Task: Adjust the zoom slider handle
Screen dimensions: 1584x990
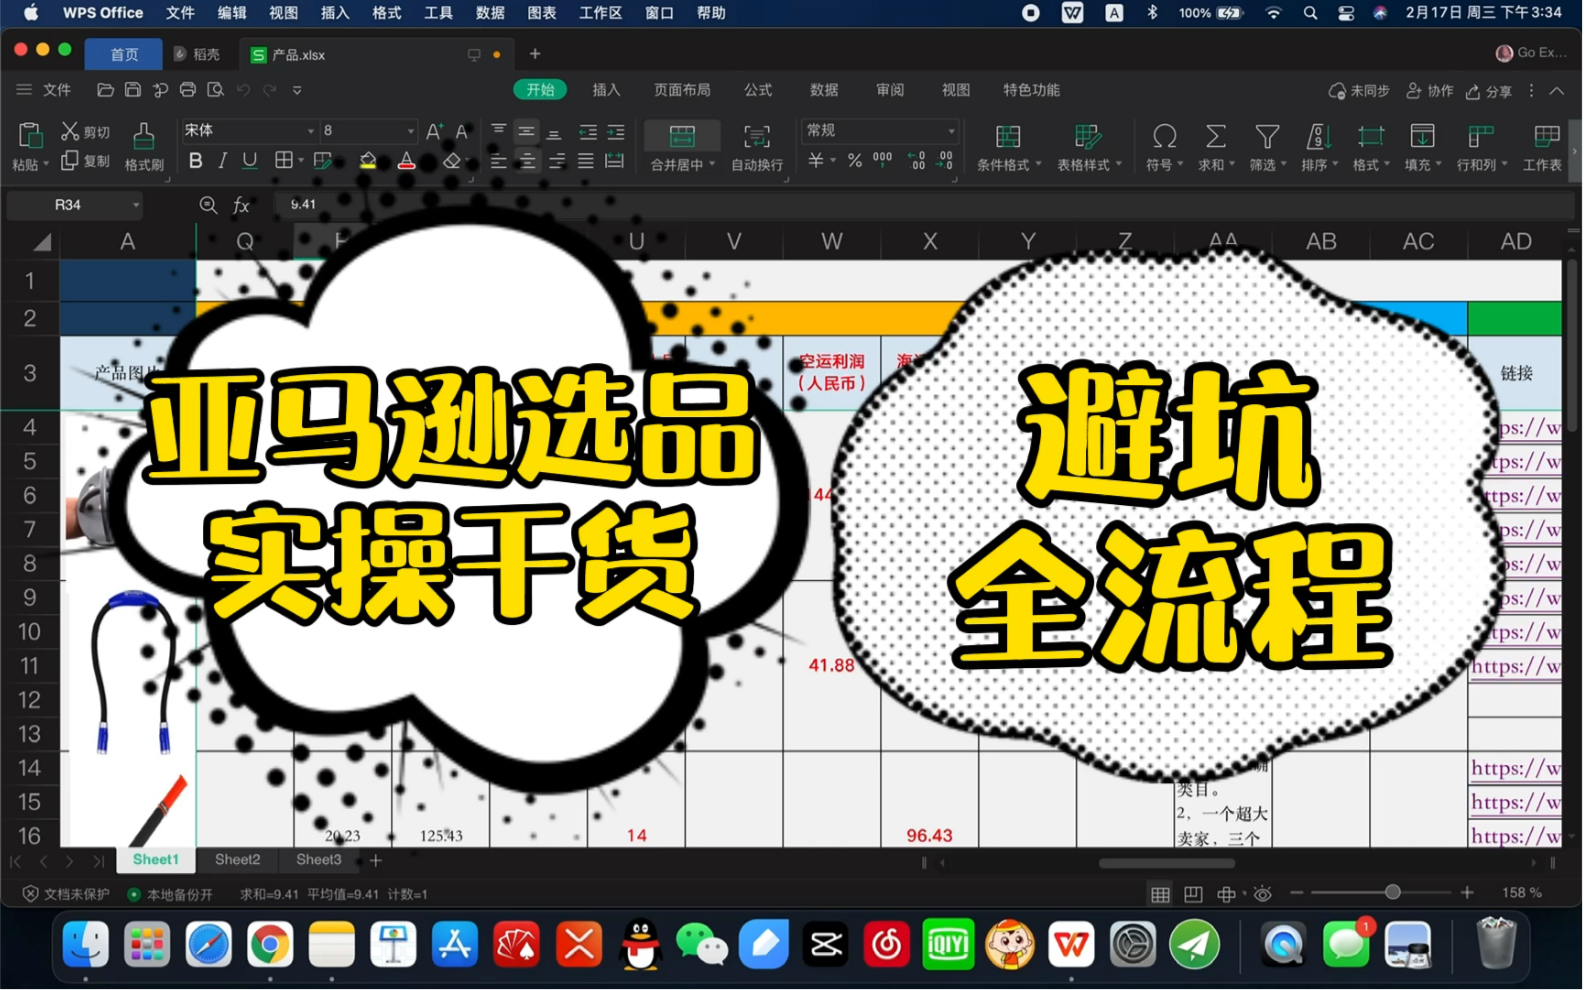Action: [x=1392, y=893]
